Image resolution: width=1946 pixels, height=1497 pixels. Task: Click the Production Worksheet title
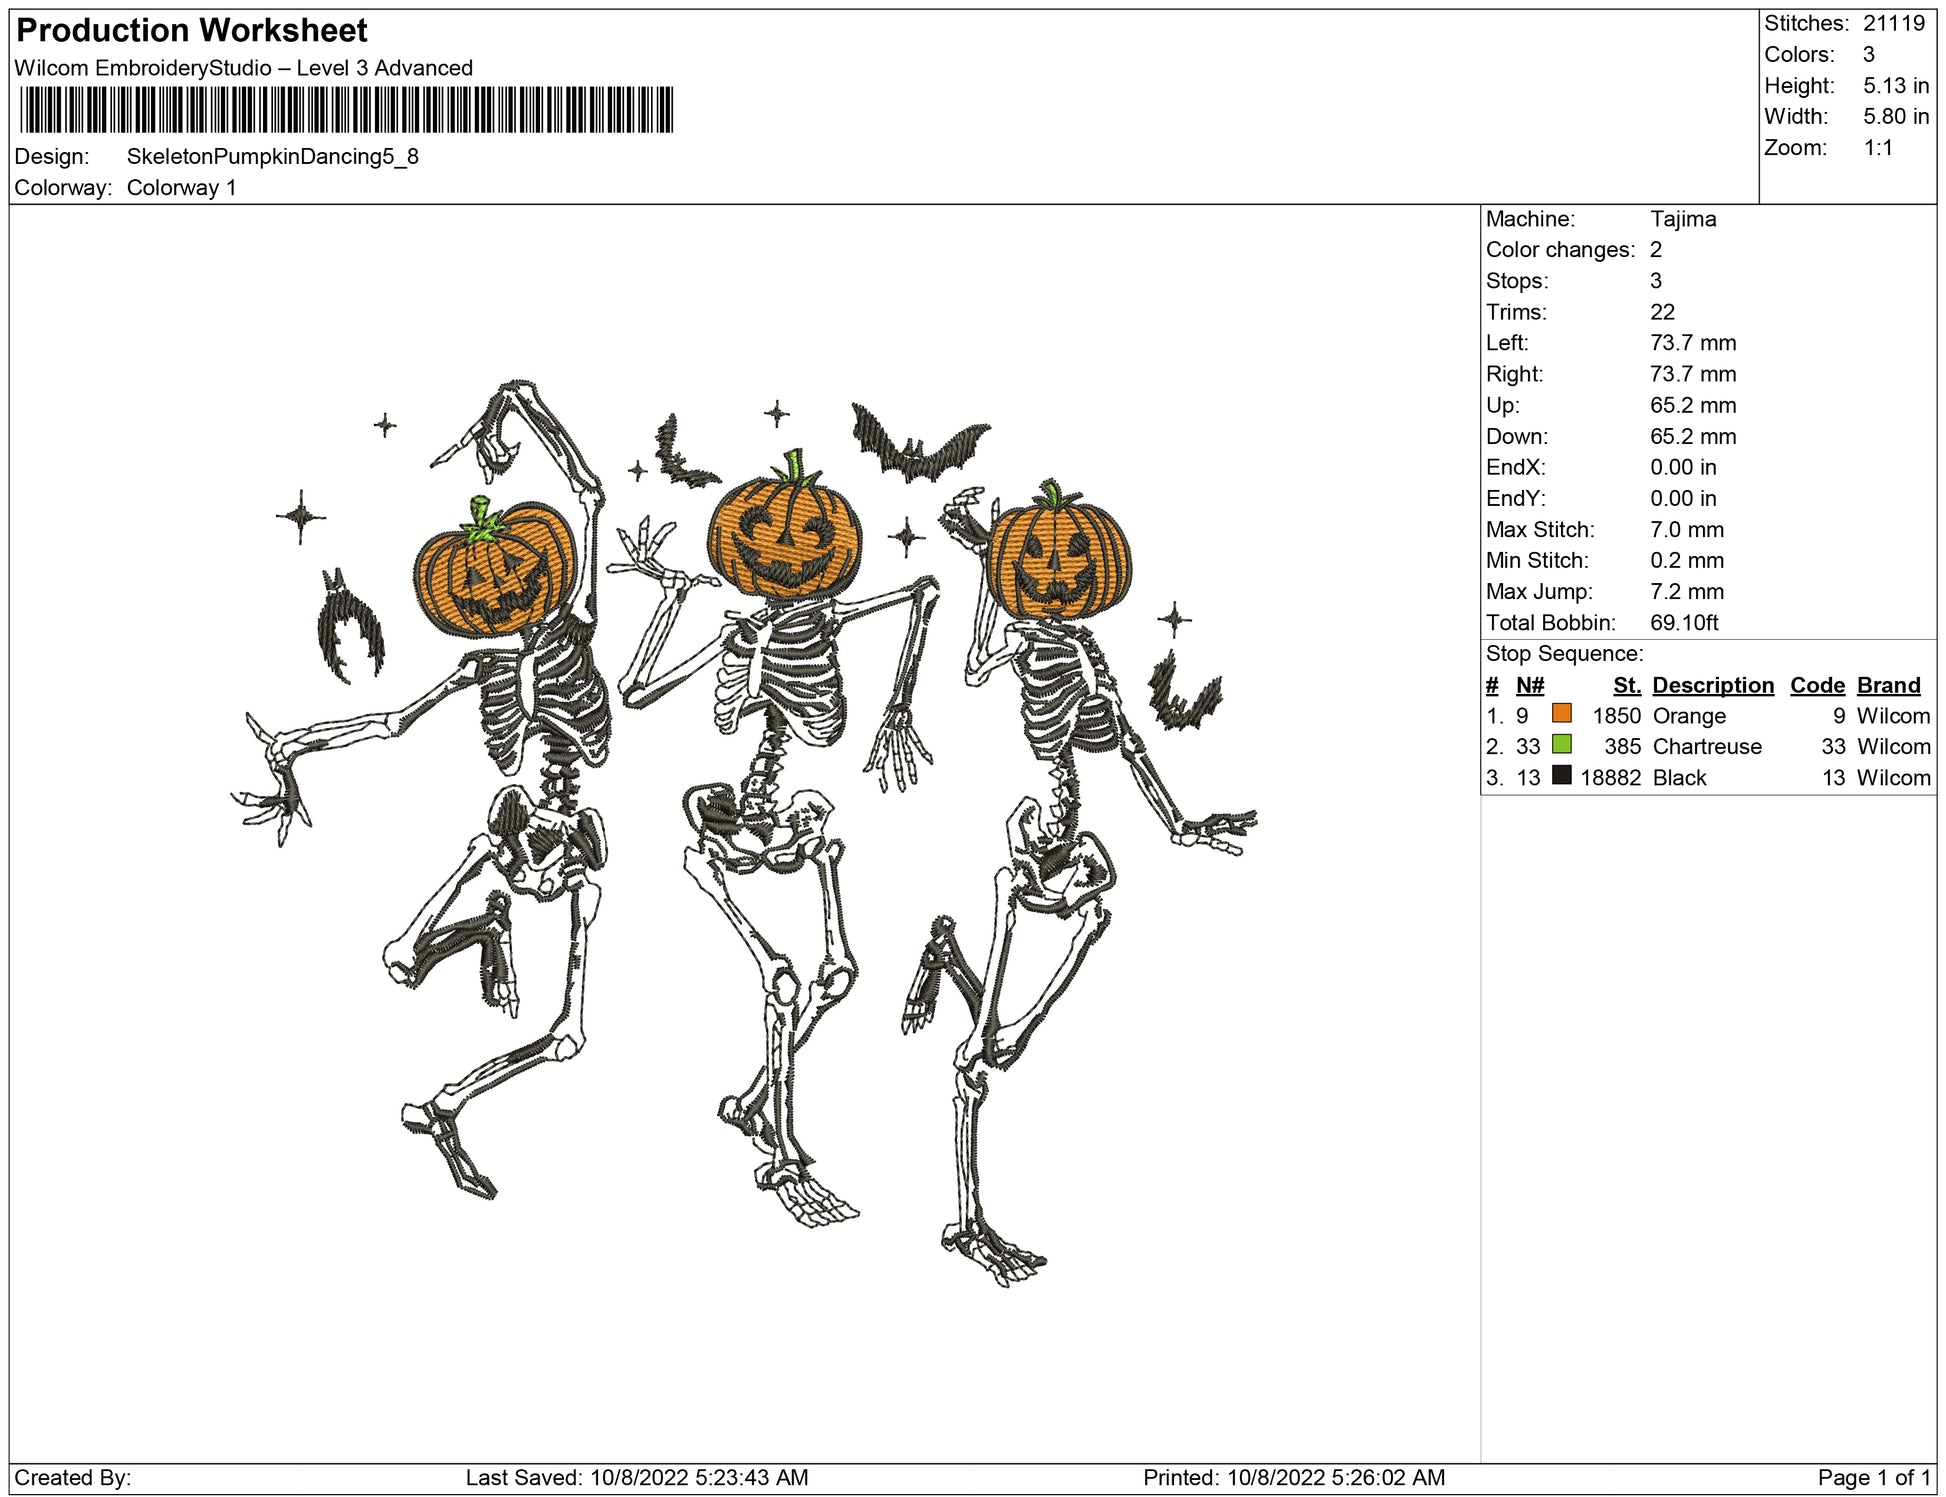click(192, 31)
